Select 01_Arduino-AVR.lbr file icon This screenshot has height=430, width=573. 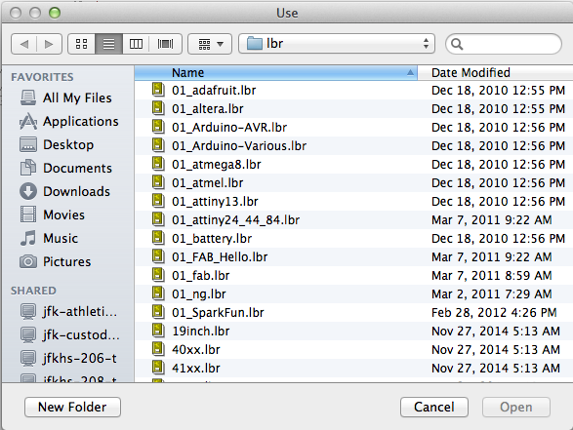pyautogui.click(x=158, y=127)
